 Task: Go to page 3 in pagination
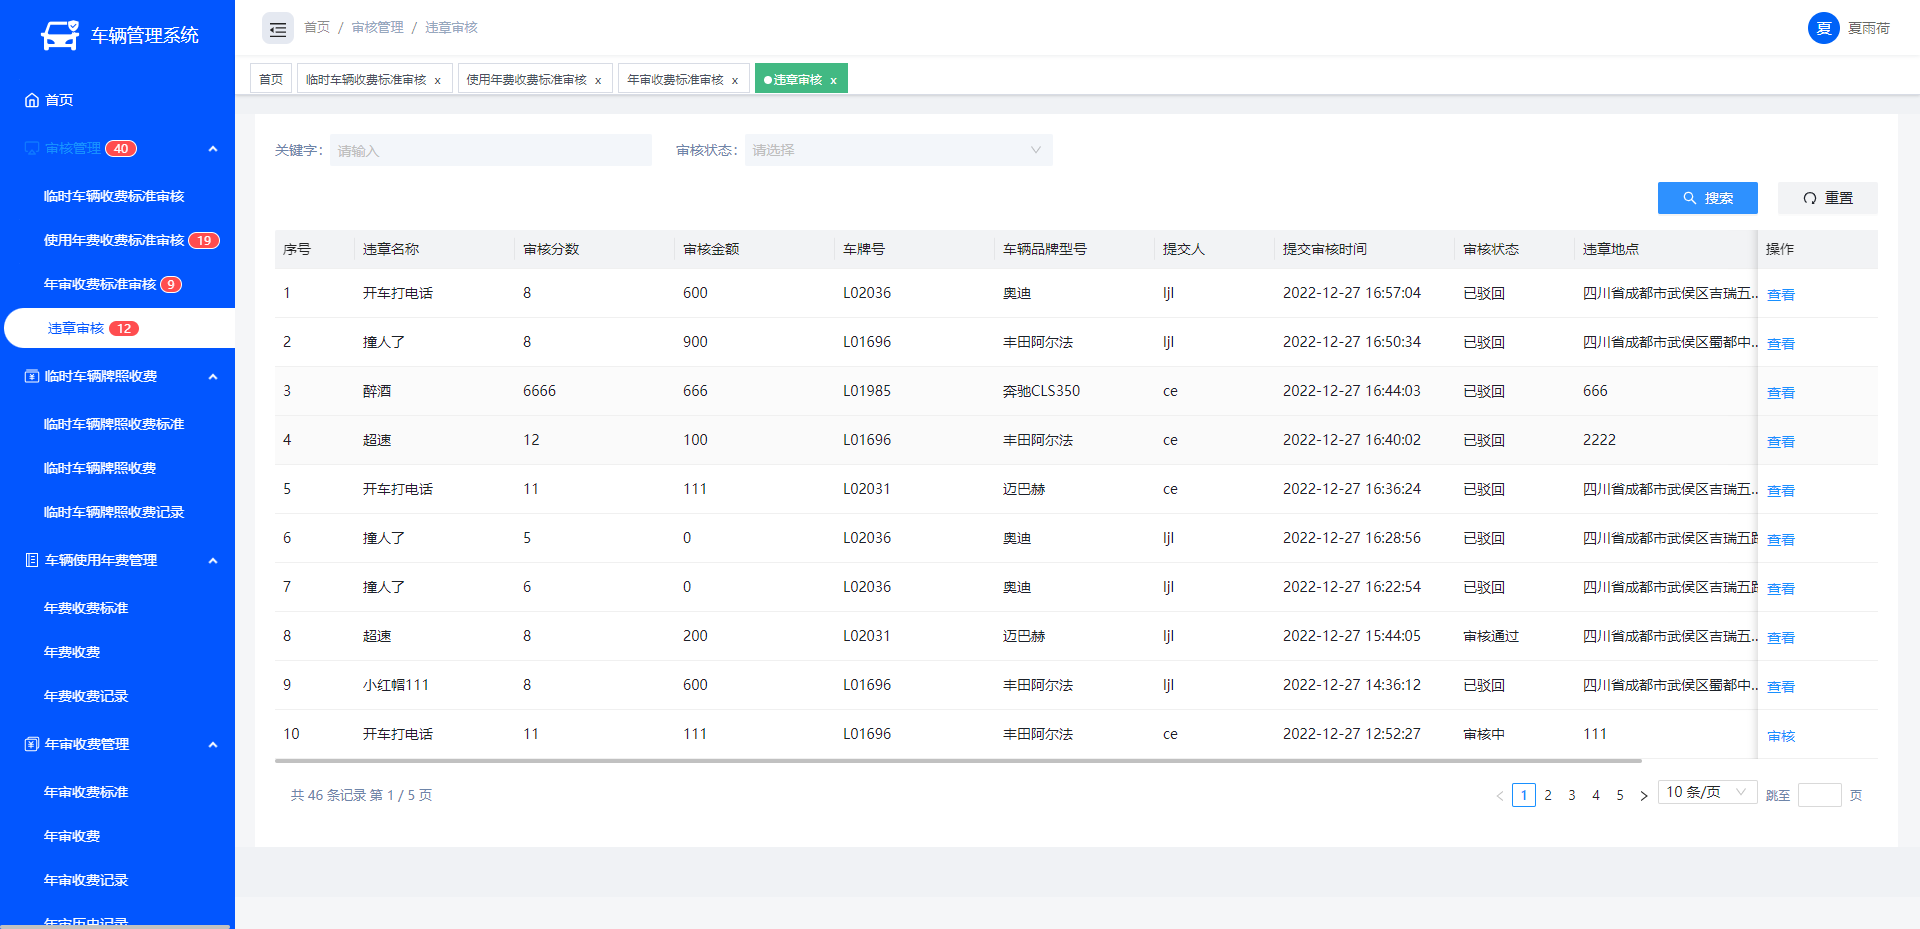(x=1572, y=795)
